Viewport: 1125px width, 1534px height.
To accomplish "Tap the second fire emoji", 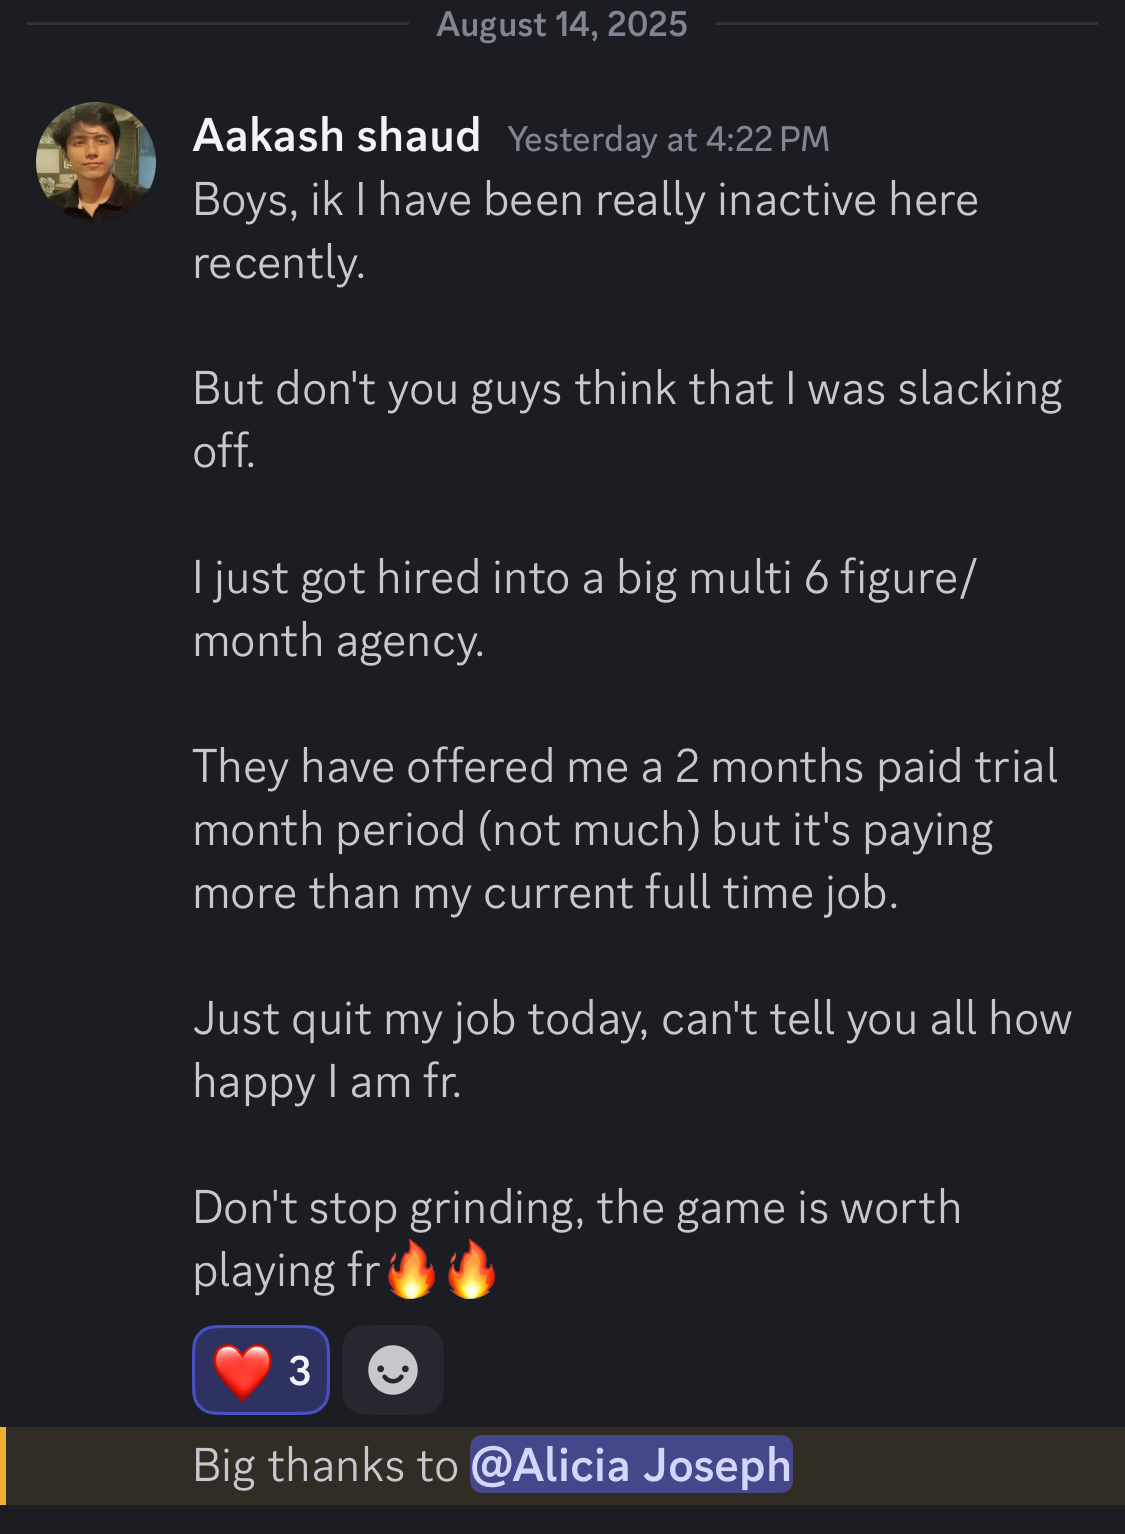I will [x=471, y=1270].
